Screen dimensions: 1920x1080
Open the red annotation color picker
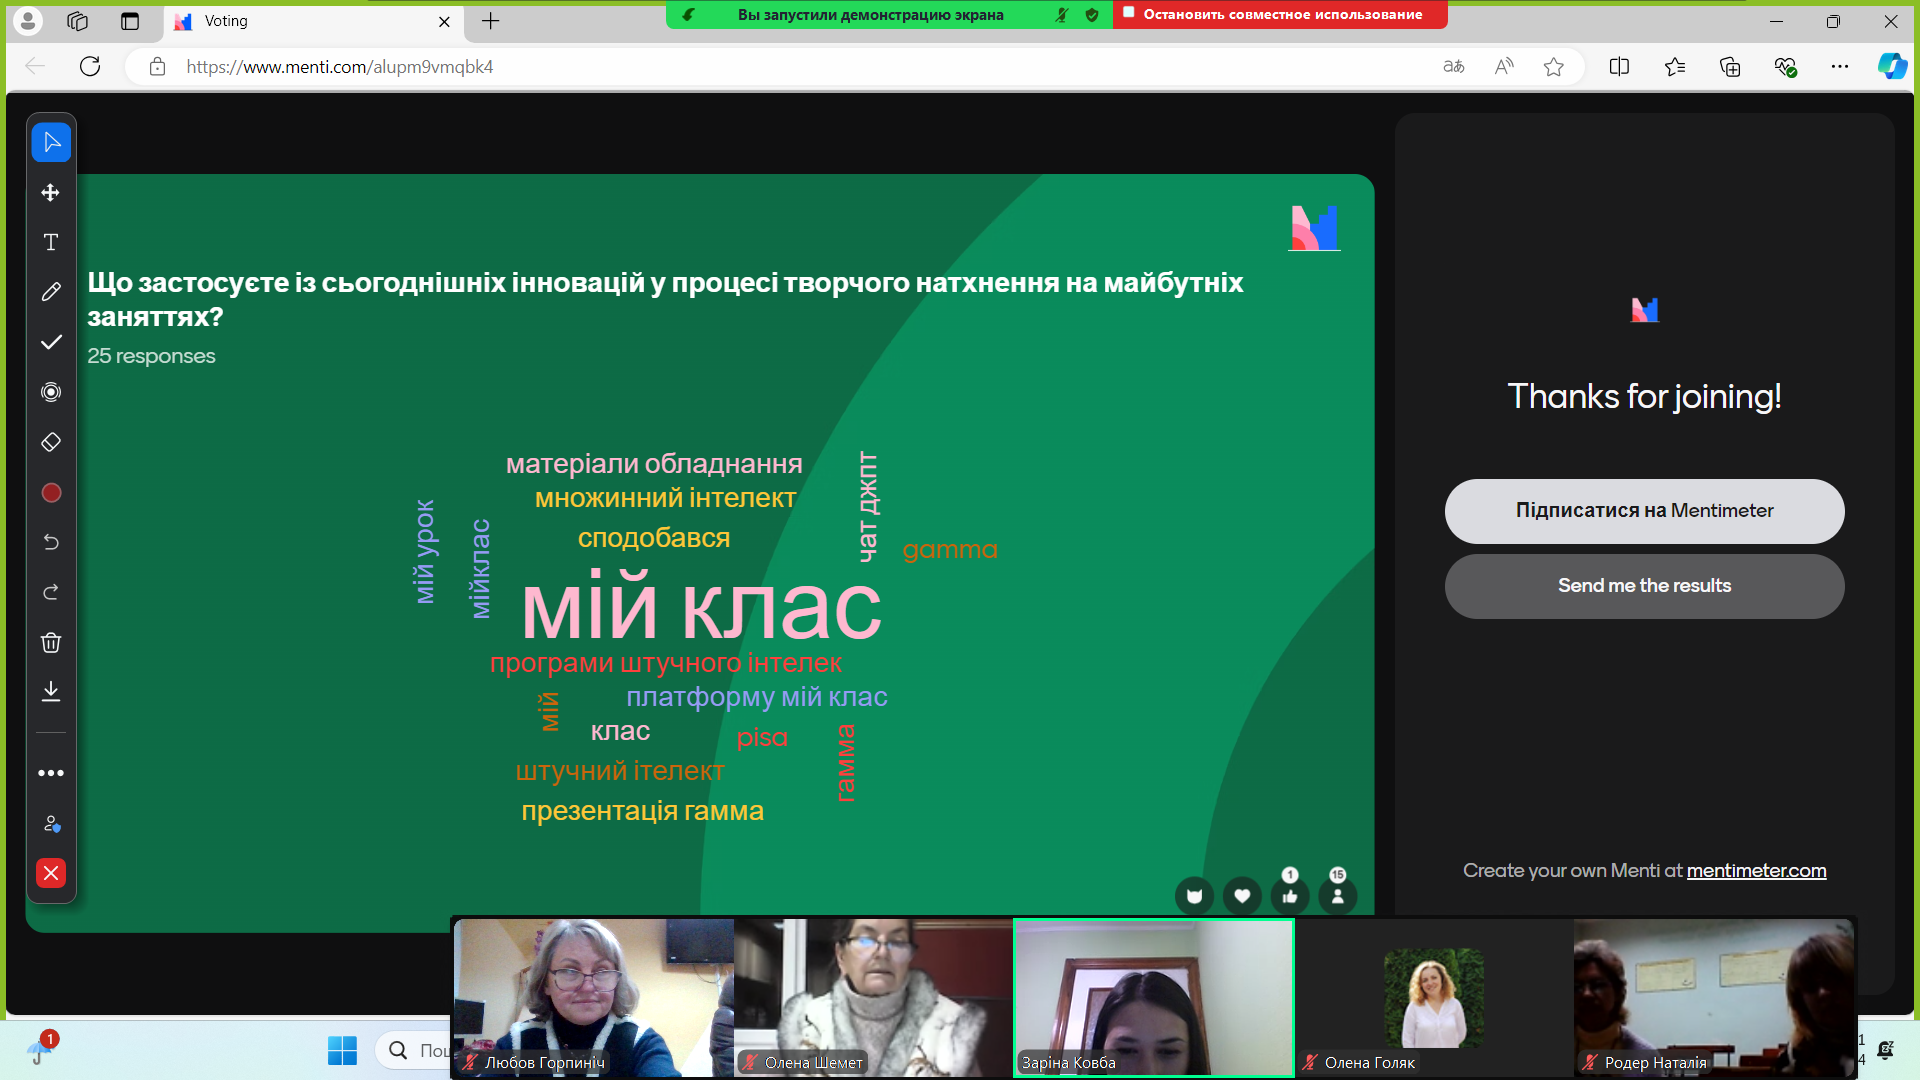click(51, 493)
